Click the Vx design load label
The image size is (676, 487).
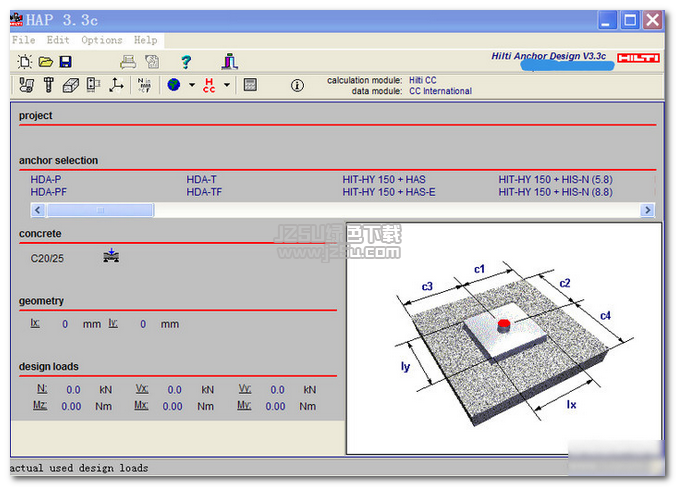point(142,389)
